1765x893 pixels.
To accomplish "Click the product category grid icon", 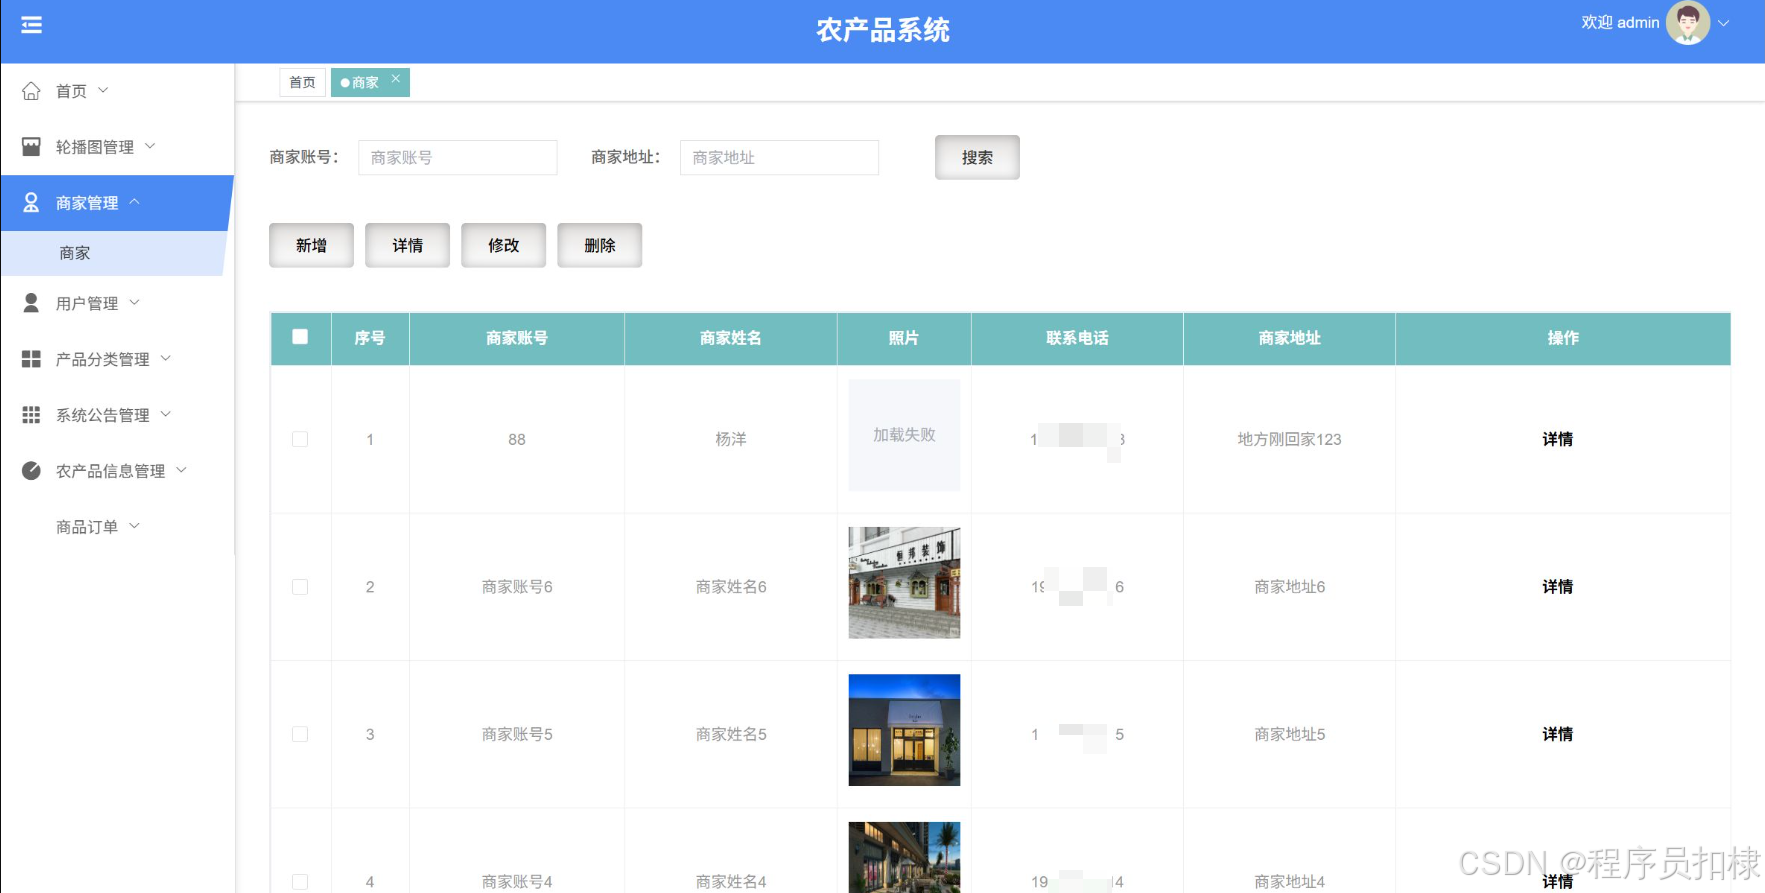I will point(31,359).
